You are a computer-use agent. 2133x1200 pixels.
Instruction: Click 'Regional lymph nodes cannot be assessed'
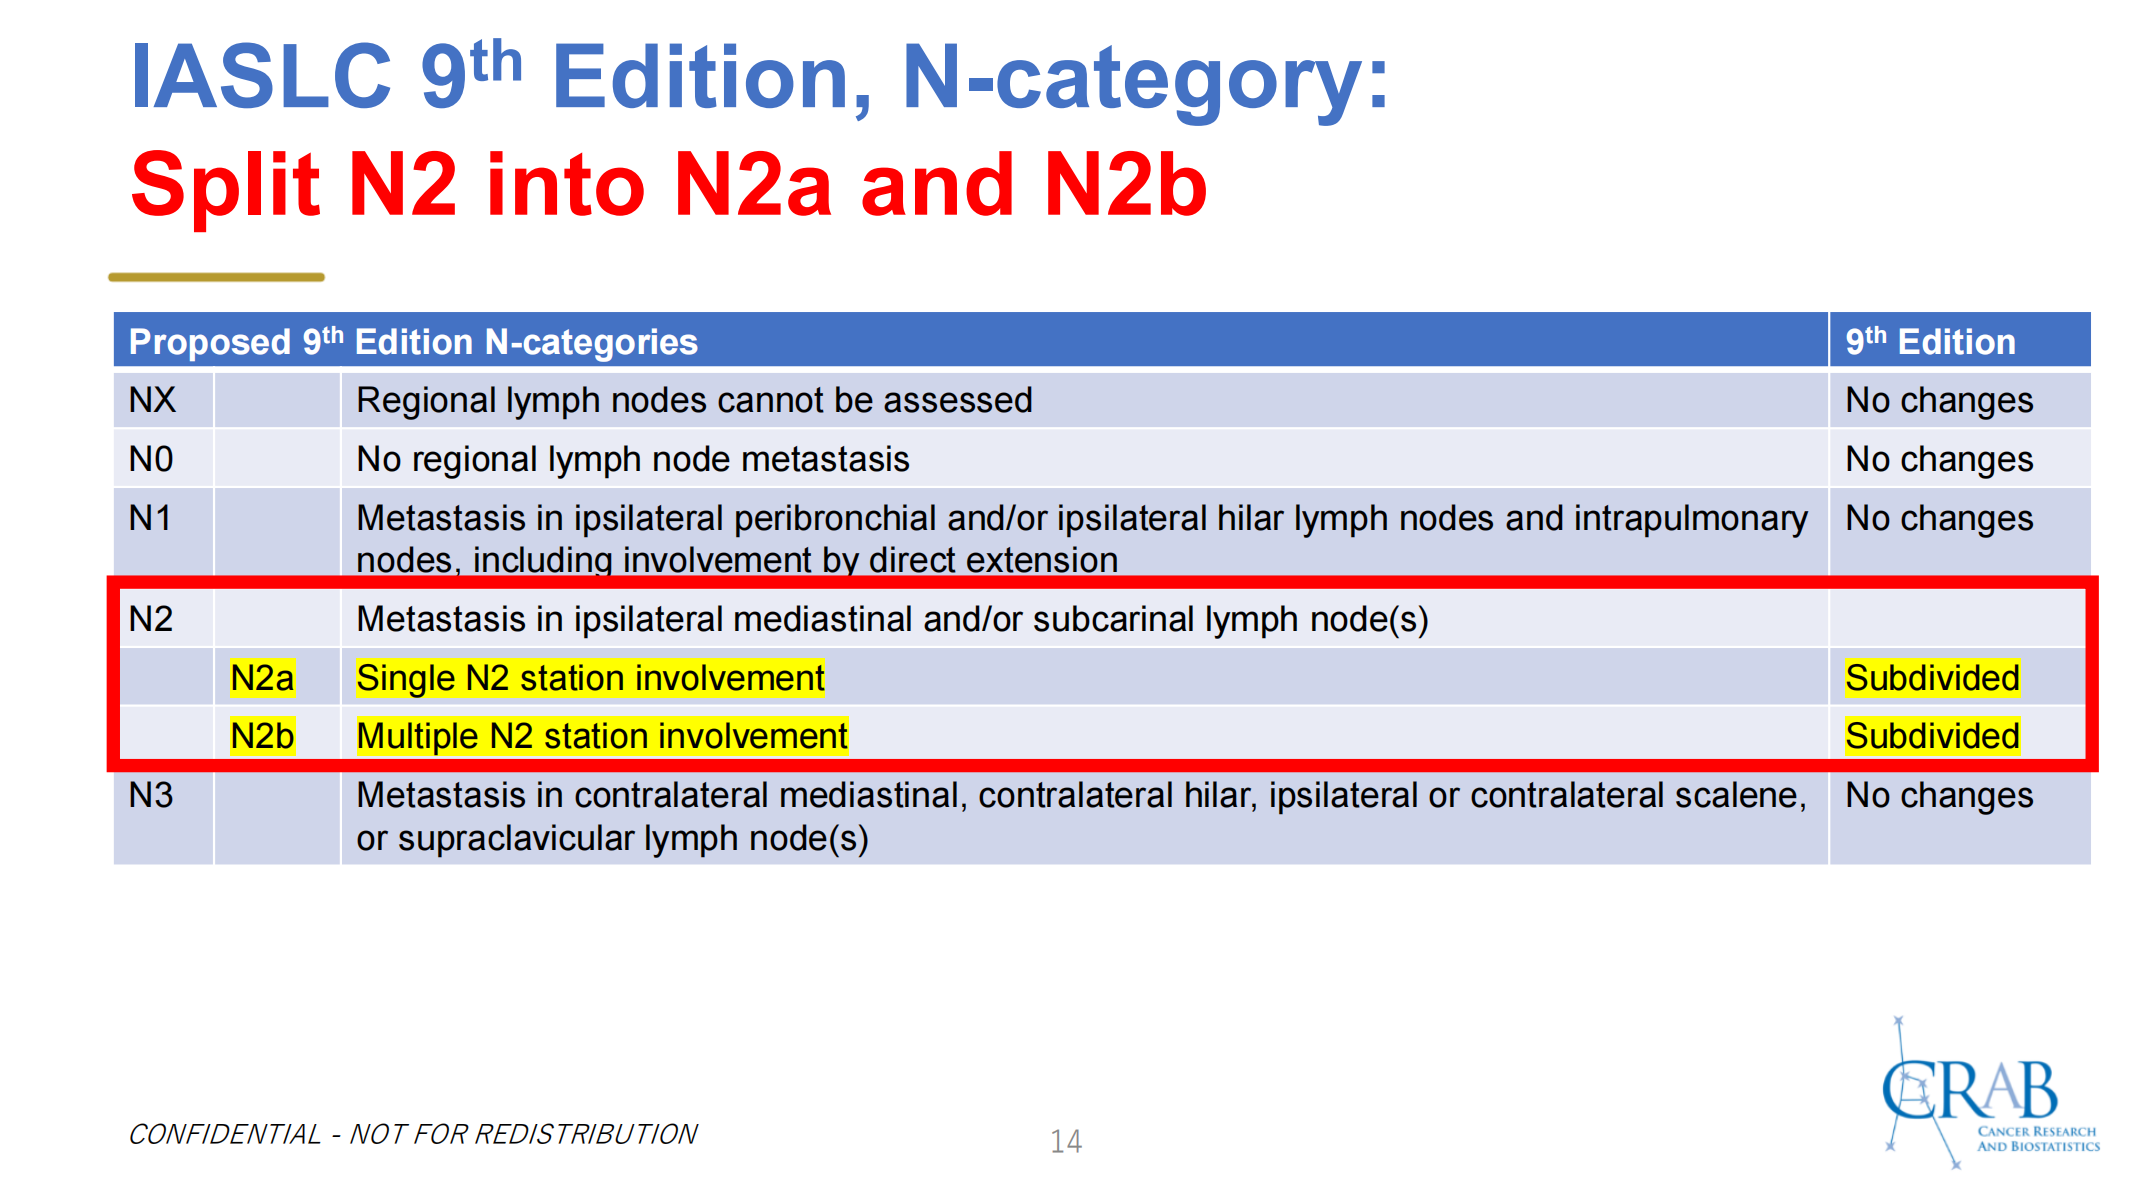tap(694, 400)
